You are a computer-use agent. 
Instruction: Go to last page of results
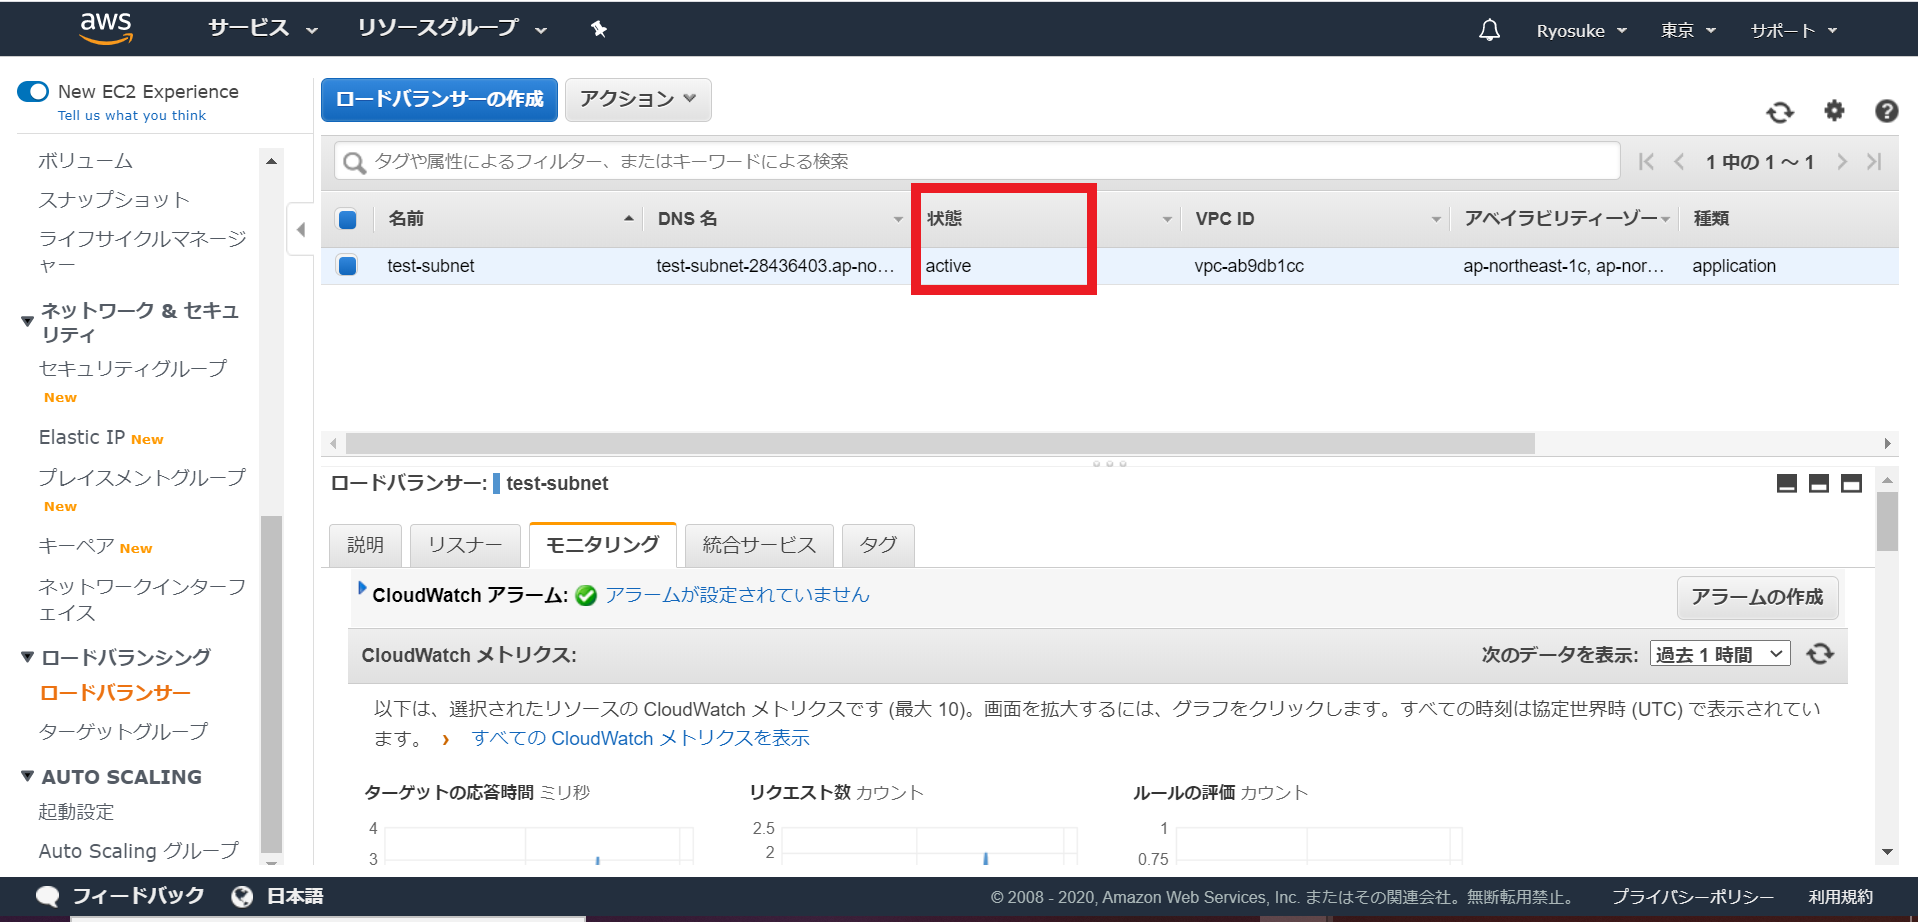(x=1874, y=162)
